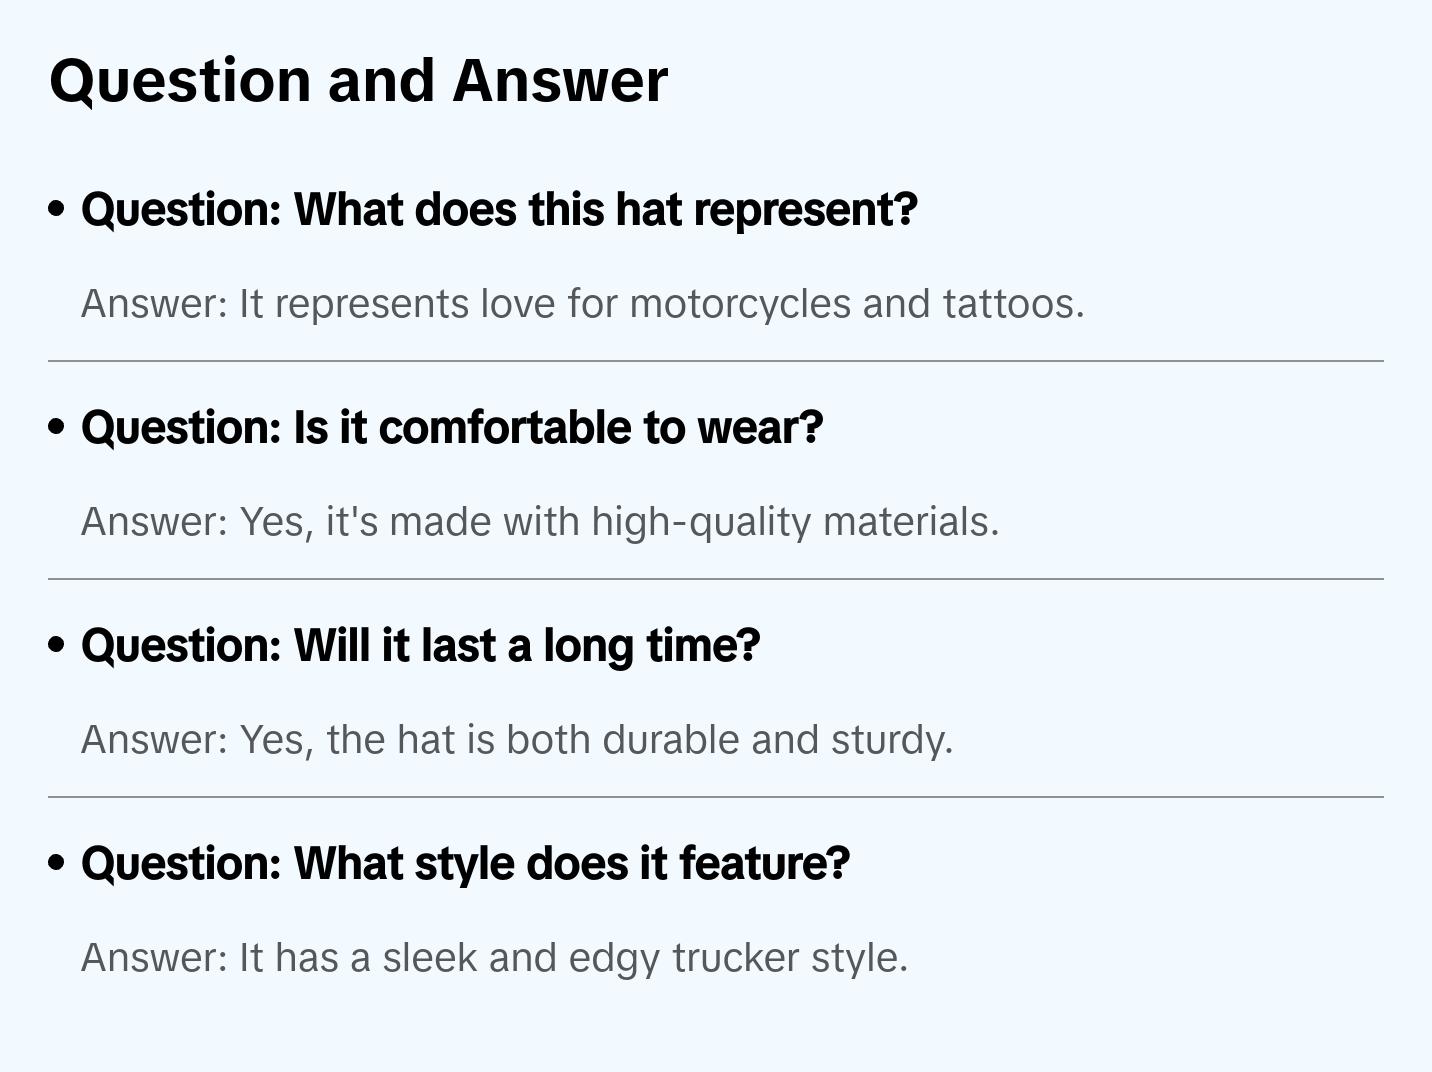The height and width of the screenshot is (1072, 1432).
Task: Click the answer mentioning high-quality materials
Action: [x=540, y=522]
